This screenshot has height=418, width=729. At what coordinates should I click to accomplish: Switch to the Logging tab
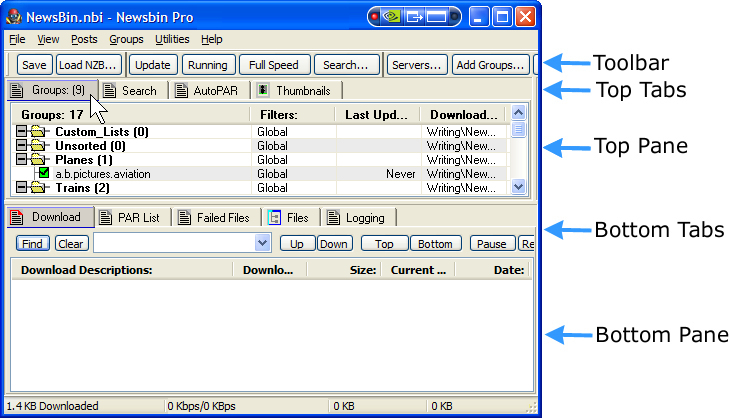tap(359, 218)
